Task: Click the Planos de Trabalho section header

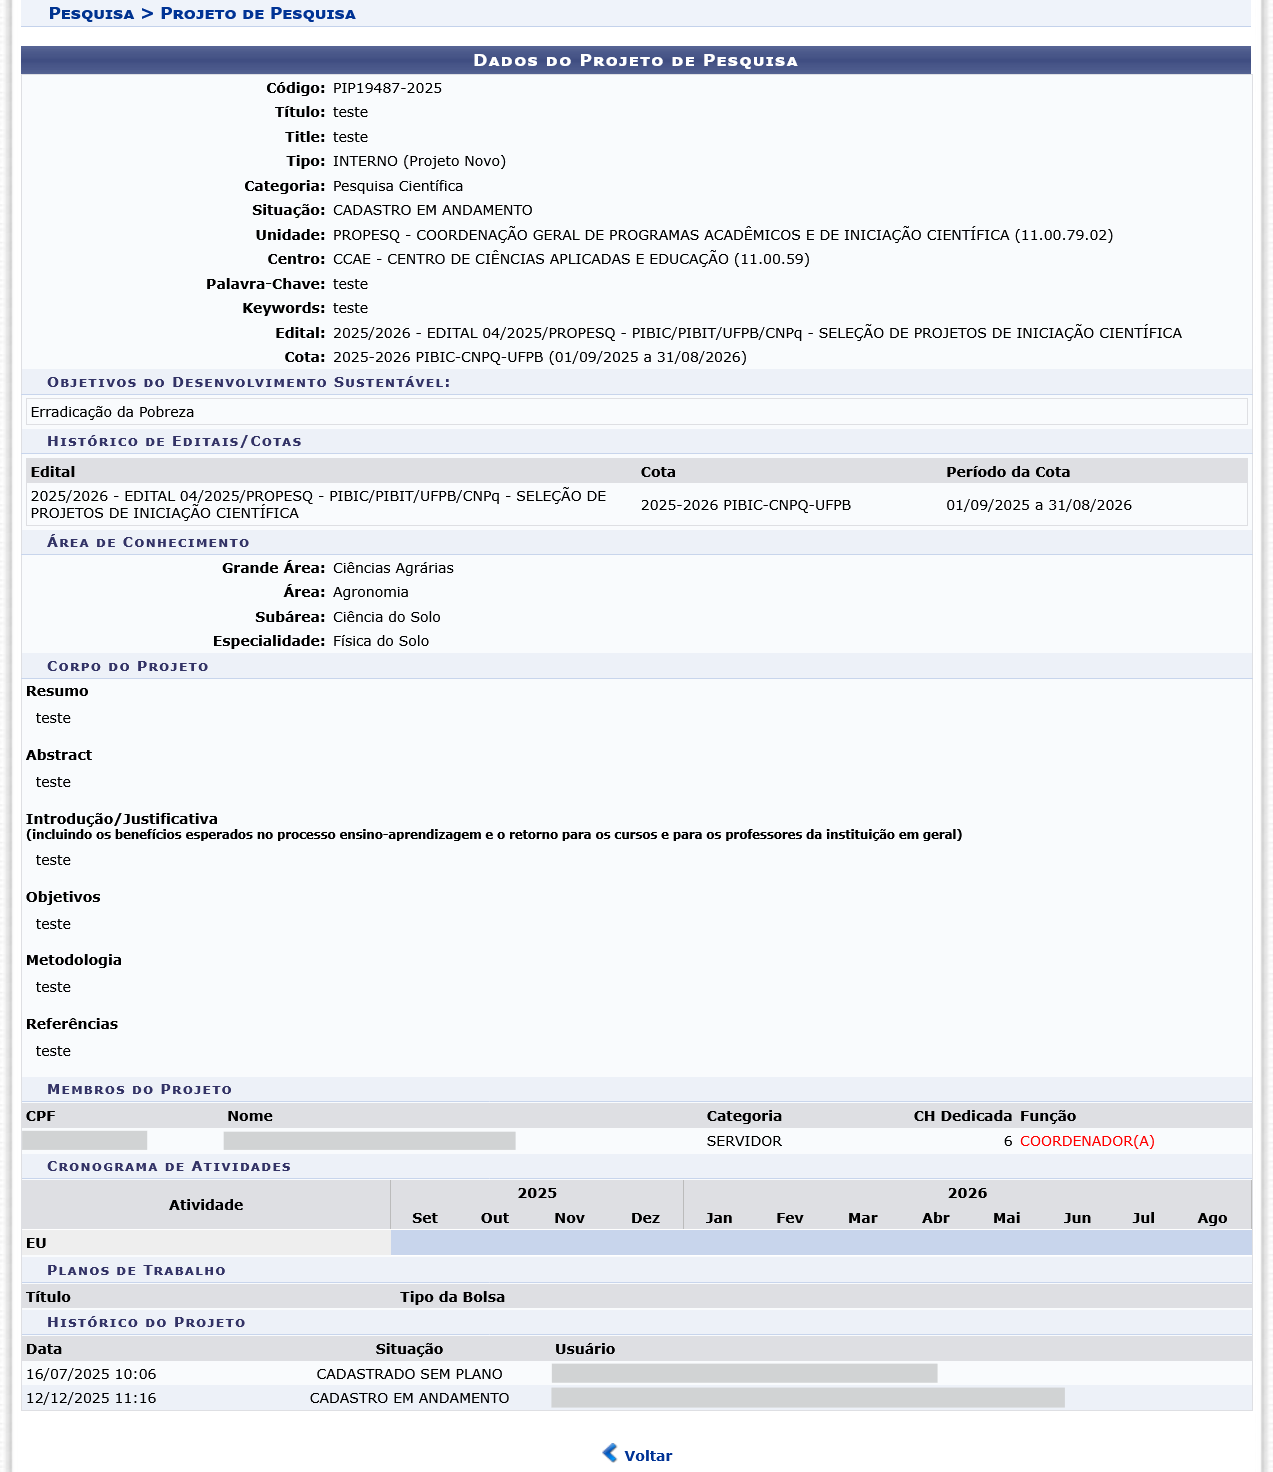Action: tap(136, 1270)
